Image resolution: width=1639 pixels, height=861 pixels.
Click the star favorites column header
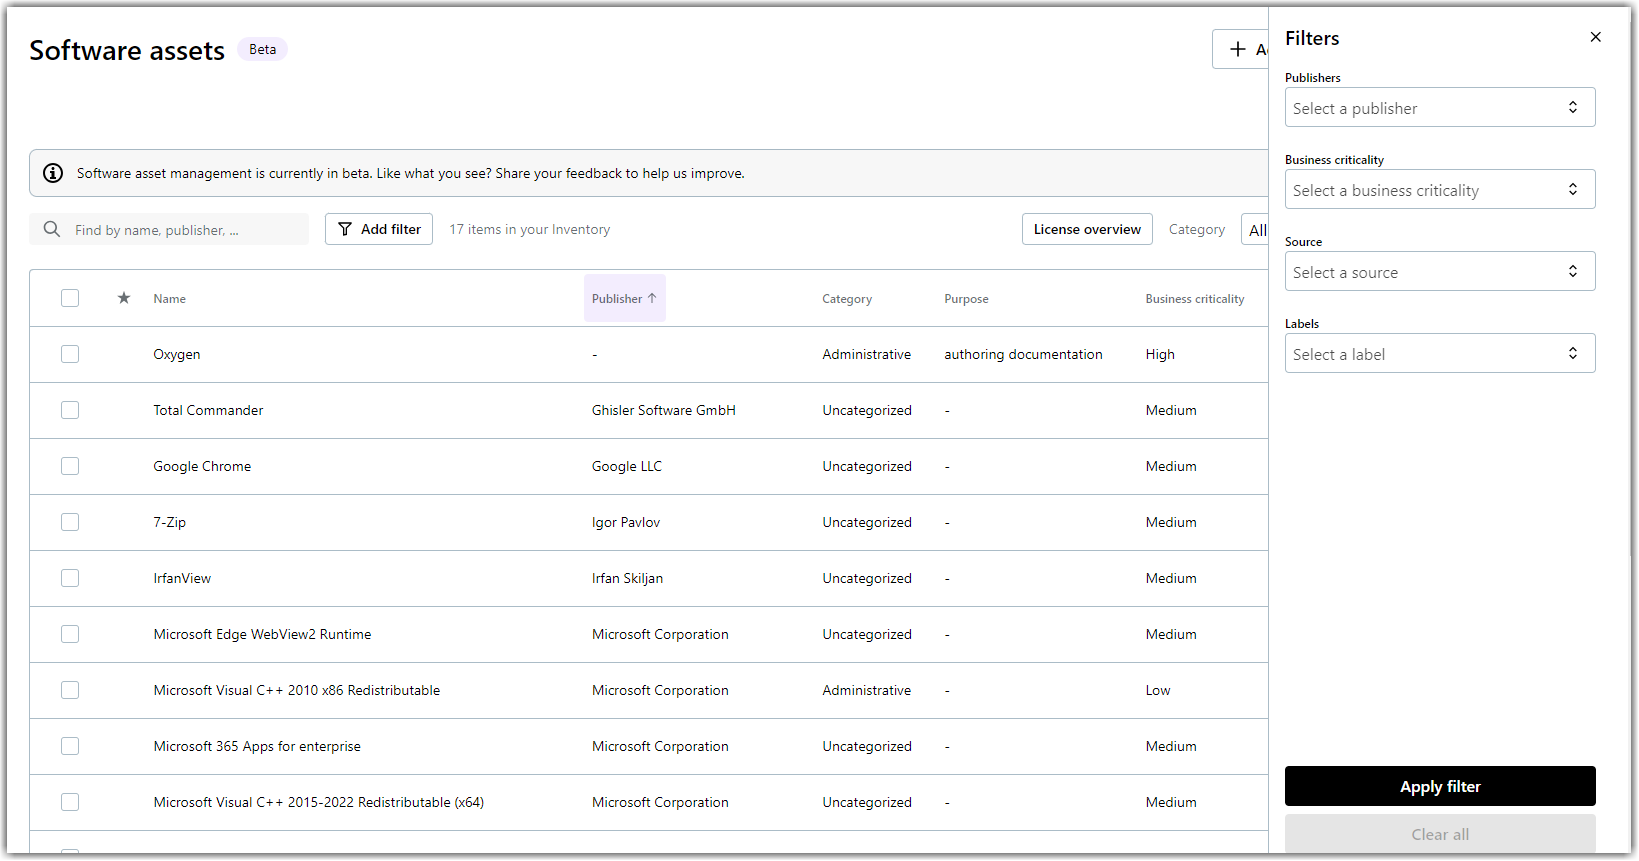coord(124,298)
